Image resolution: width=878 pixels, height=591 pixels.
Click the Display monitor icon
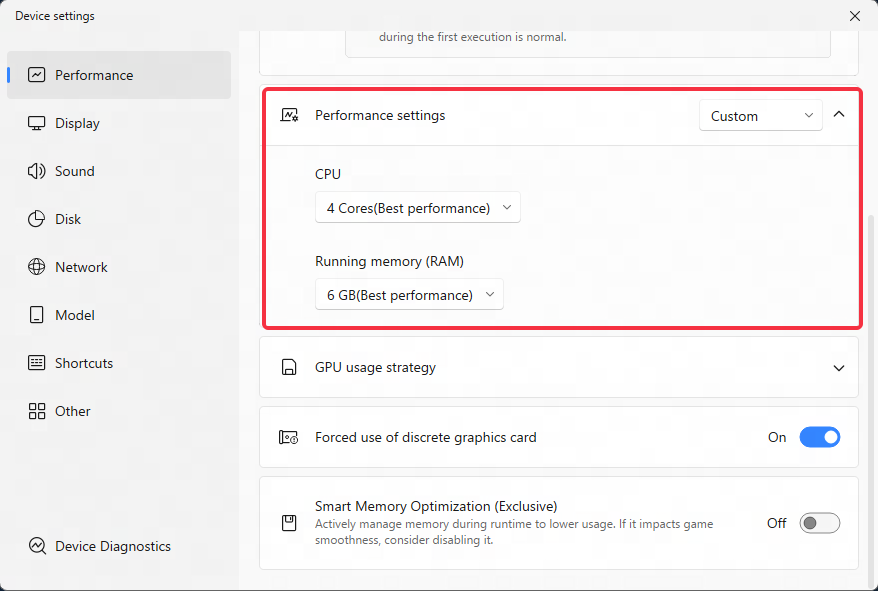(36, 123)
